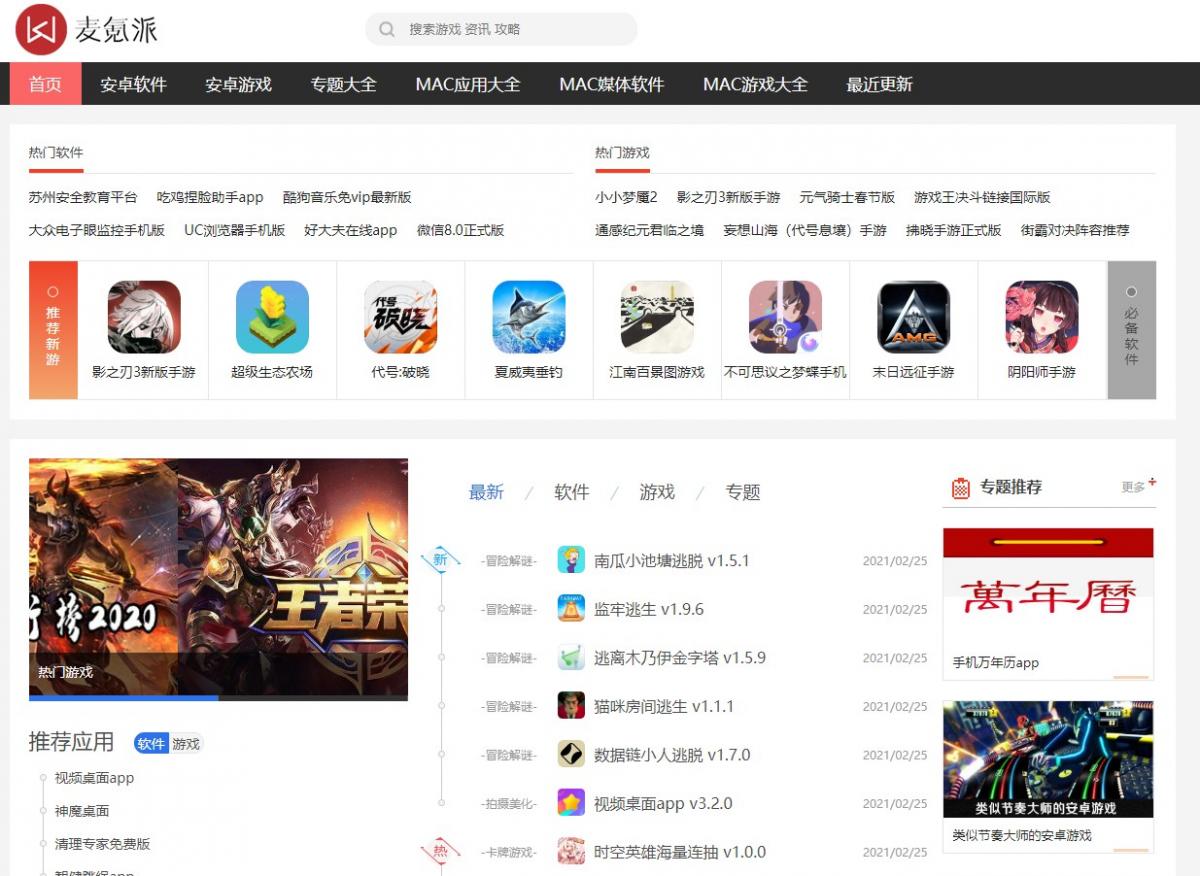Viewport: 1200px width, 876px height.
Task: Switch to the 必备软件 side tab
Action: pos(1131,330)
